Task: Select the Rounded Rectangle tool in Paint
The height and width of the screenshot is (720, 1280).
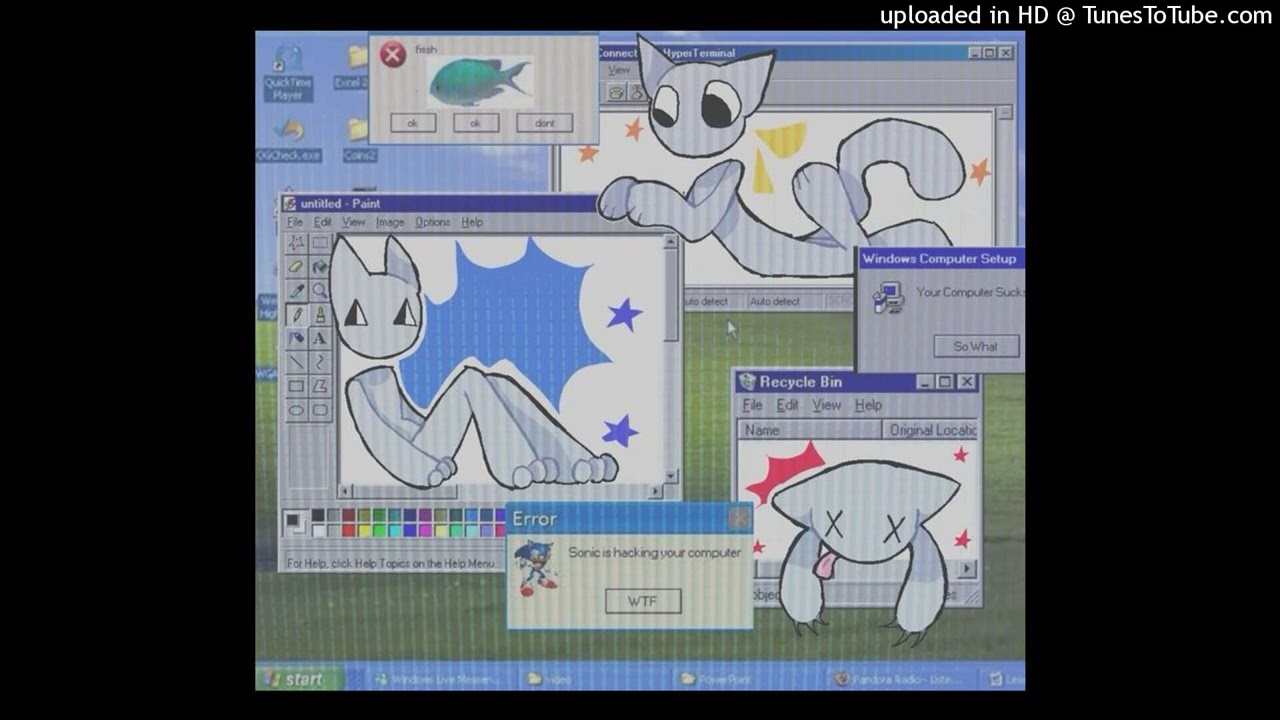Action: (319, 411)
